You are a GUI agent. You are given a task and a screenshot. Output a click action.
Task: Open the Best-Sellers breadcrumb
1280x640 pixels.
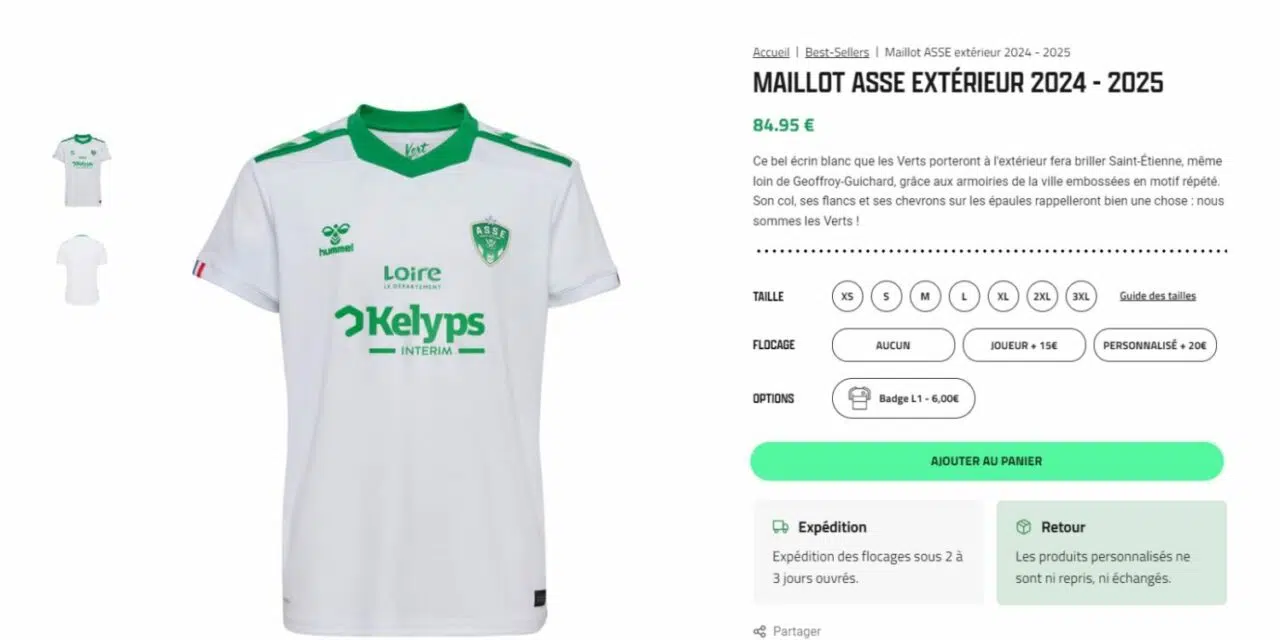[x=836, y=51]
